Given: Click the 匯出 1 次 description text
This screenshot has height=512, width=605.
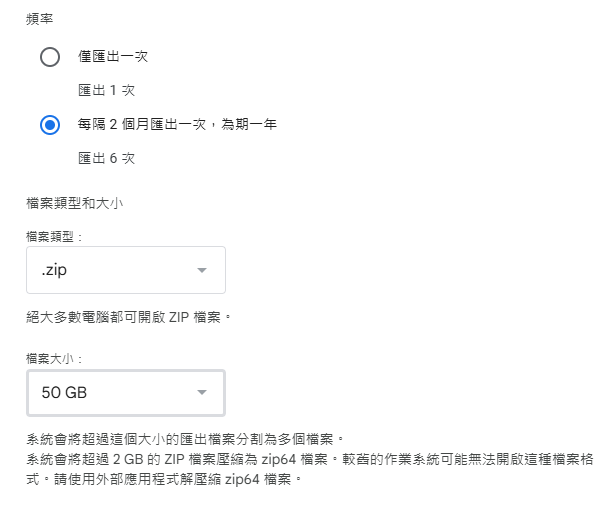Looking at the screenshot, I should pos(106,90).
